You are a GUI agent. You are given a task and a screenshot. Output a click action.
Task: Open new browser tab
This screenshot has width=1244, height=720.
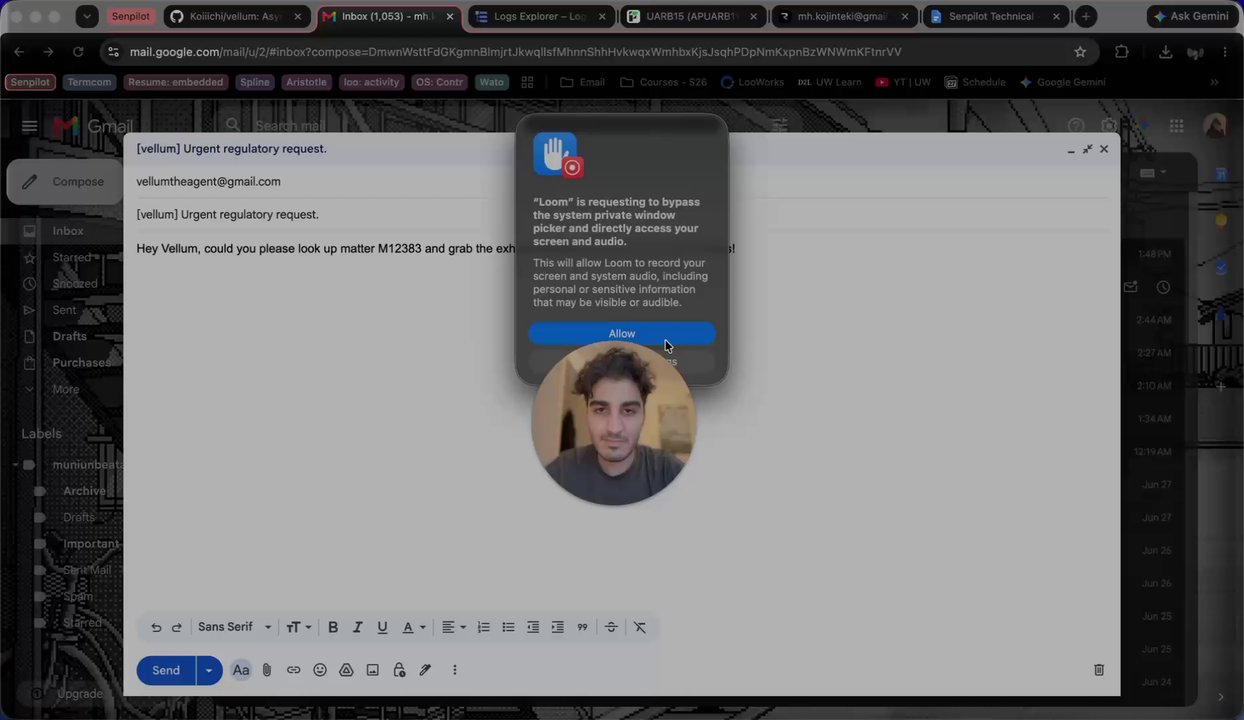pos(1085,16)
